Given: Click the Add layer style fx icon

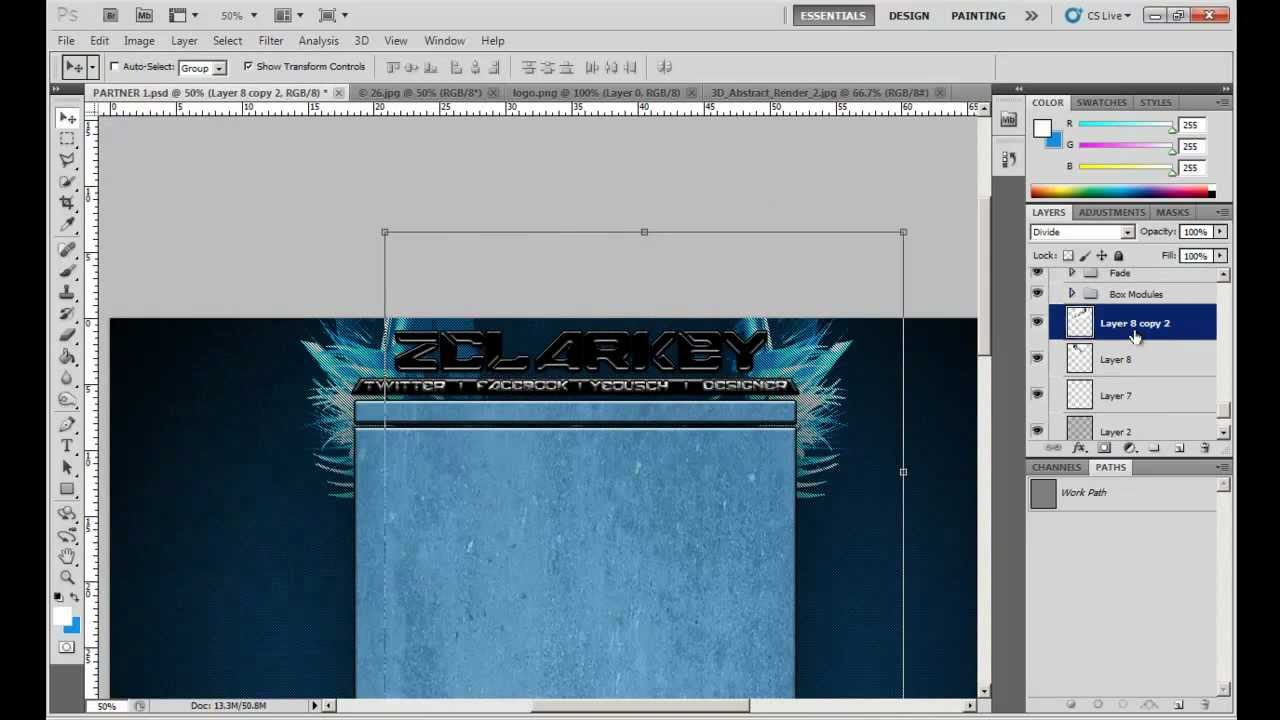Looking at the screenshot, I should pyautogui.click(x=1079, y=448).
